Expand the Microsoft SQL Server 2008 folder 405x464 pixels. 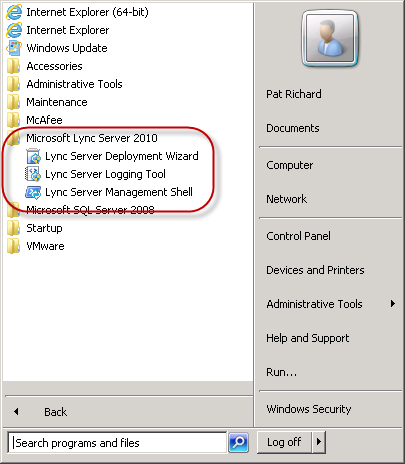(80, 210)
